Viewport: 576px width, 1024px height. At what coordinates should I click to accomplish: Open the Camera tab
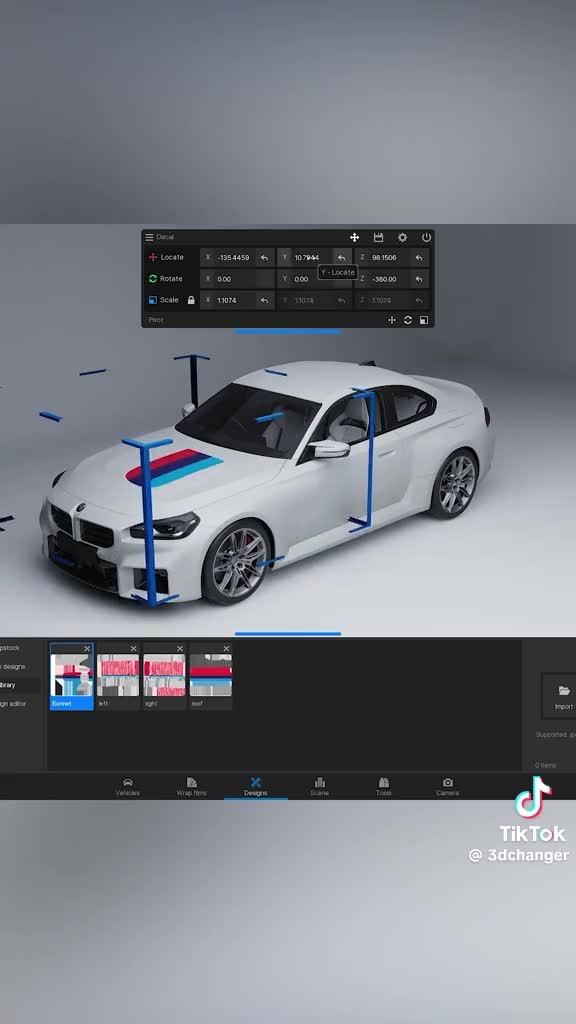447,786
